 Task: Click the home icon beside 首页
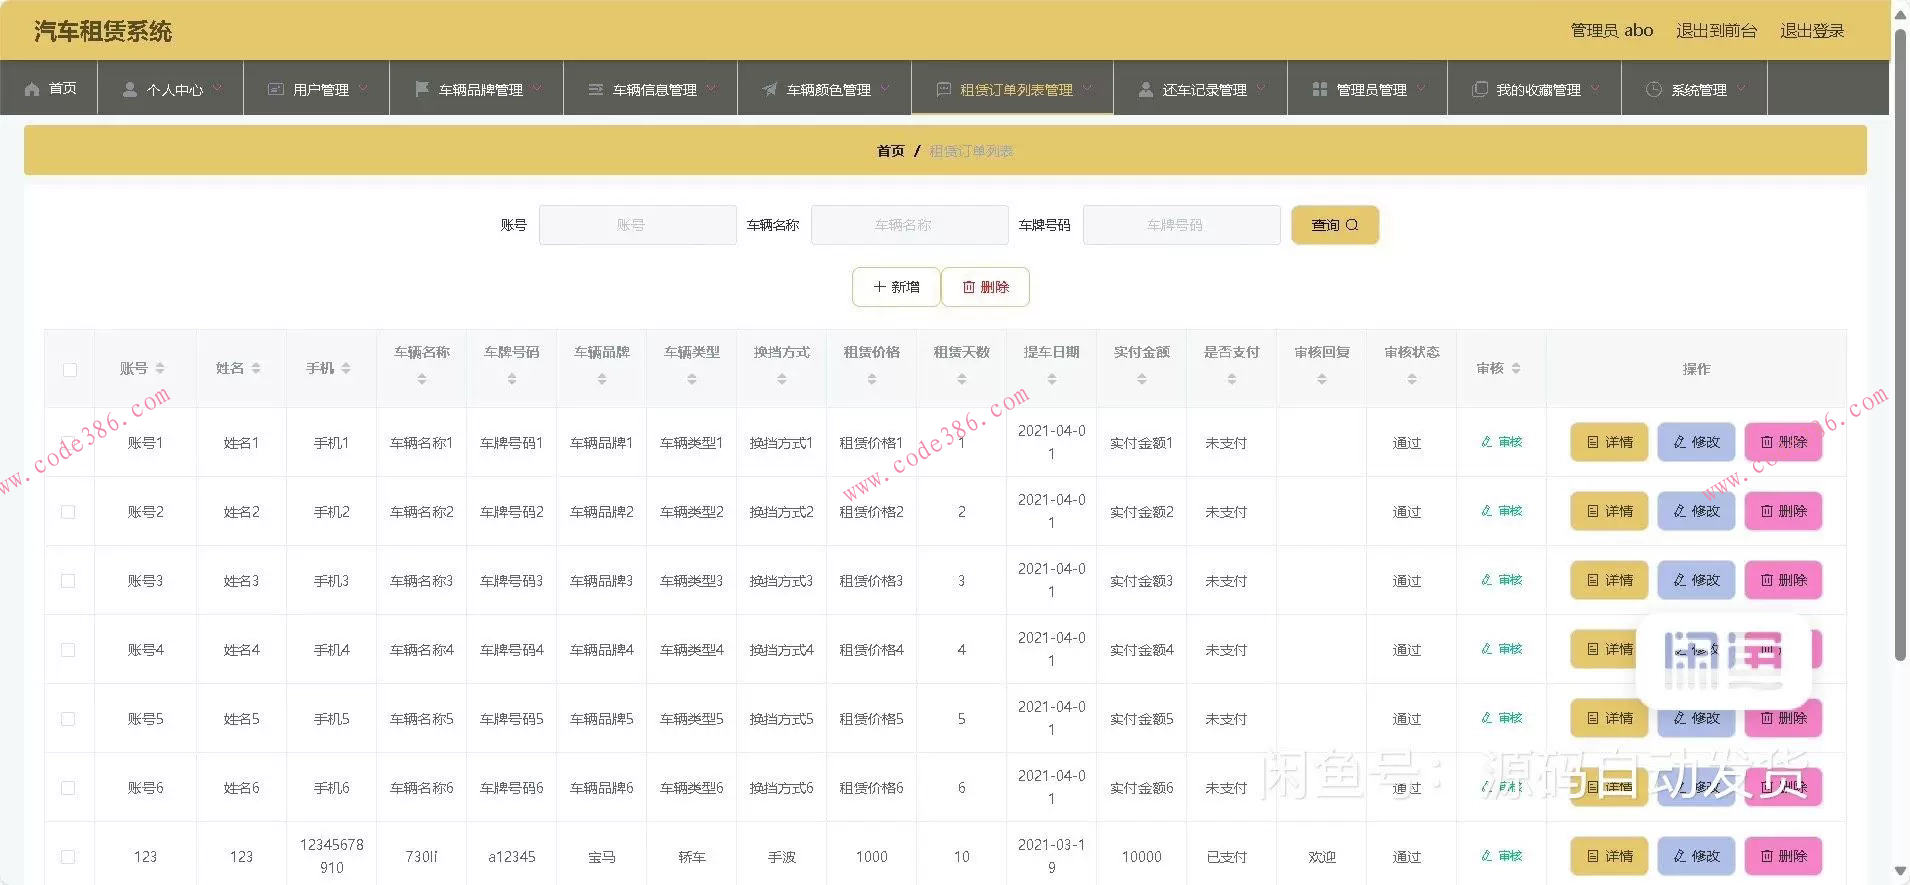pyautogui.click(x=32, y=89)
